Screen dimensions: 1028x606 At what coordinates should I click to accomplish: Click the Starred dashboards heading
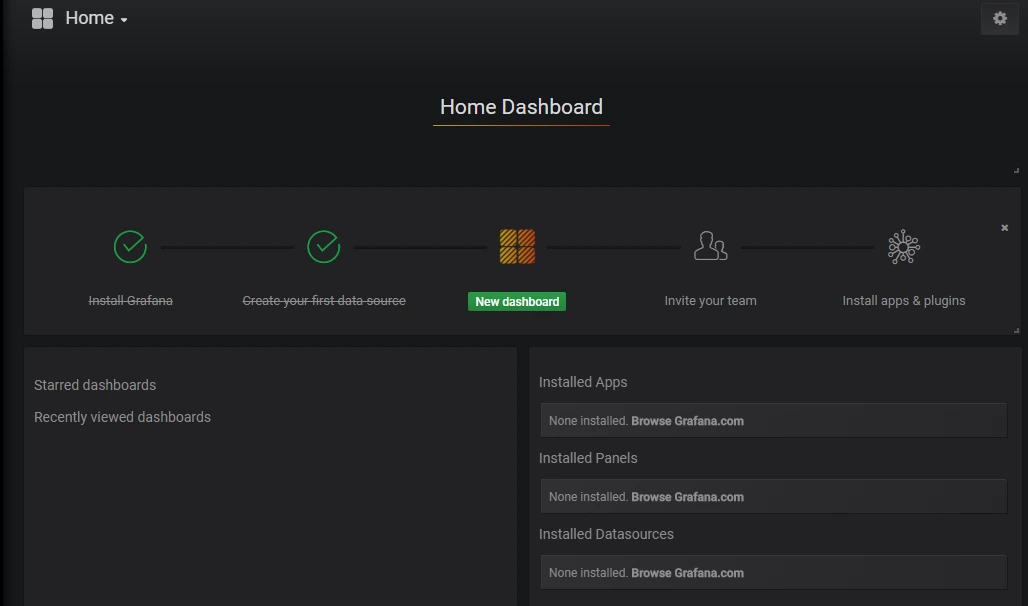(x=95, y=385)
